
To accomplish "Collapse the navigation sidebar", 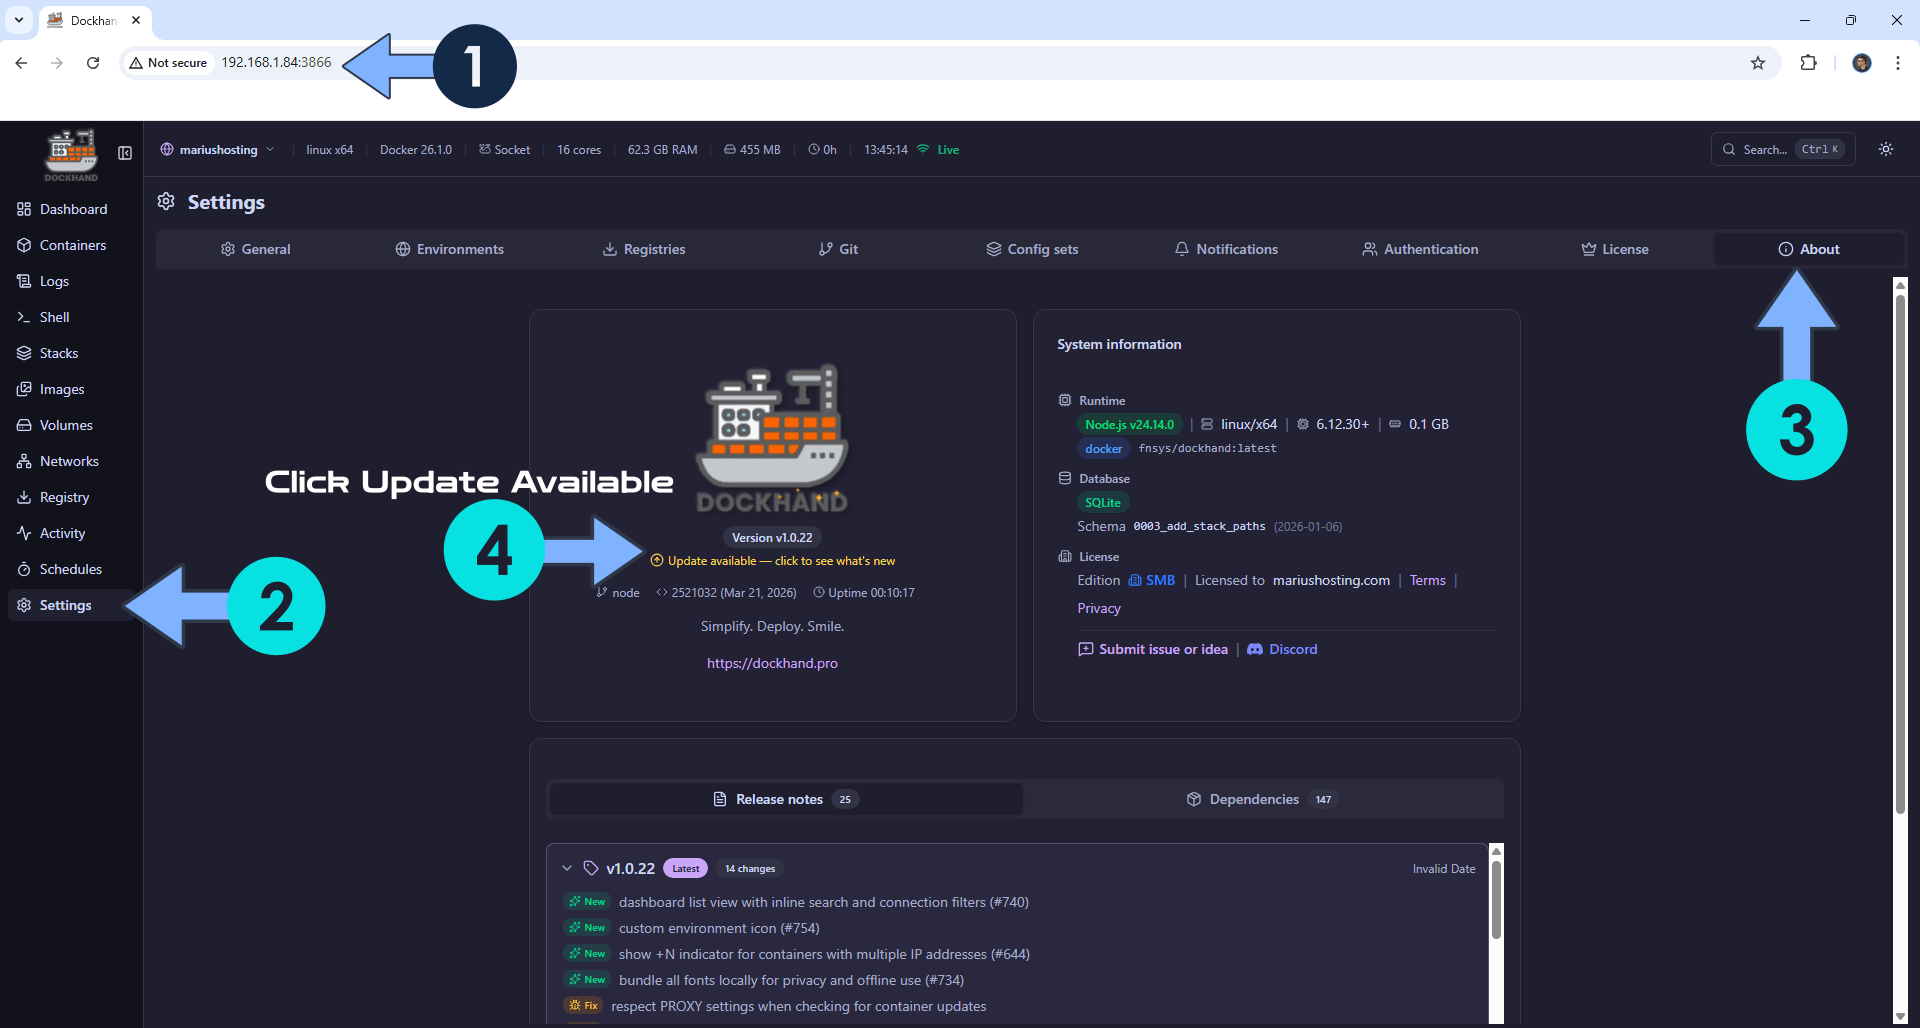I will pos(124,154).
